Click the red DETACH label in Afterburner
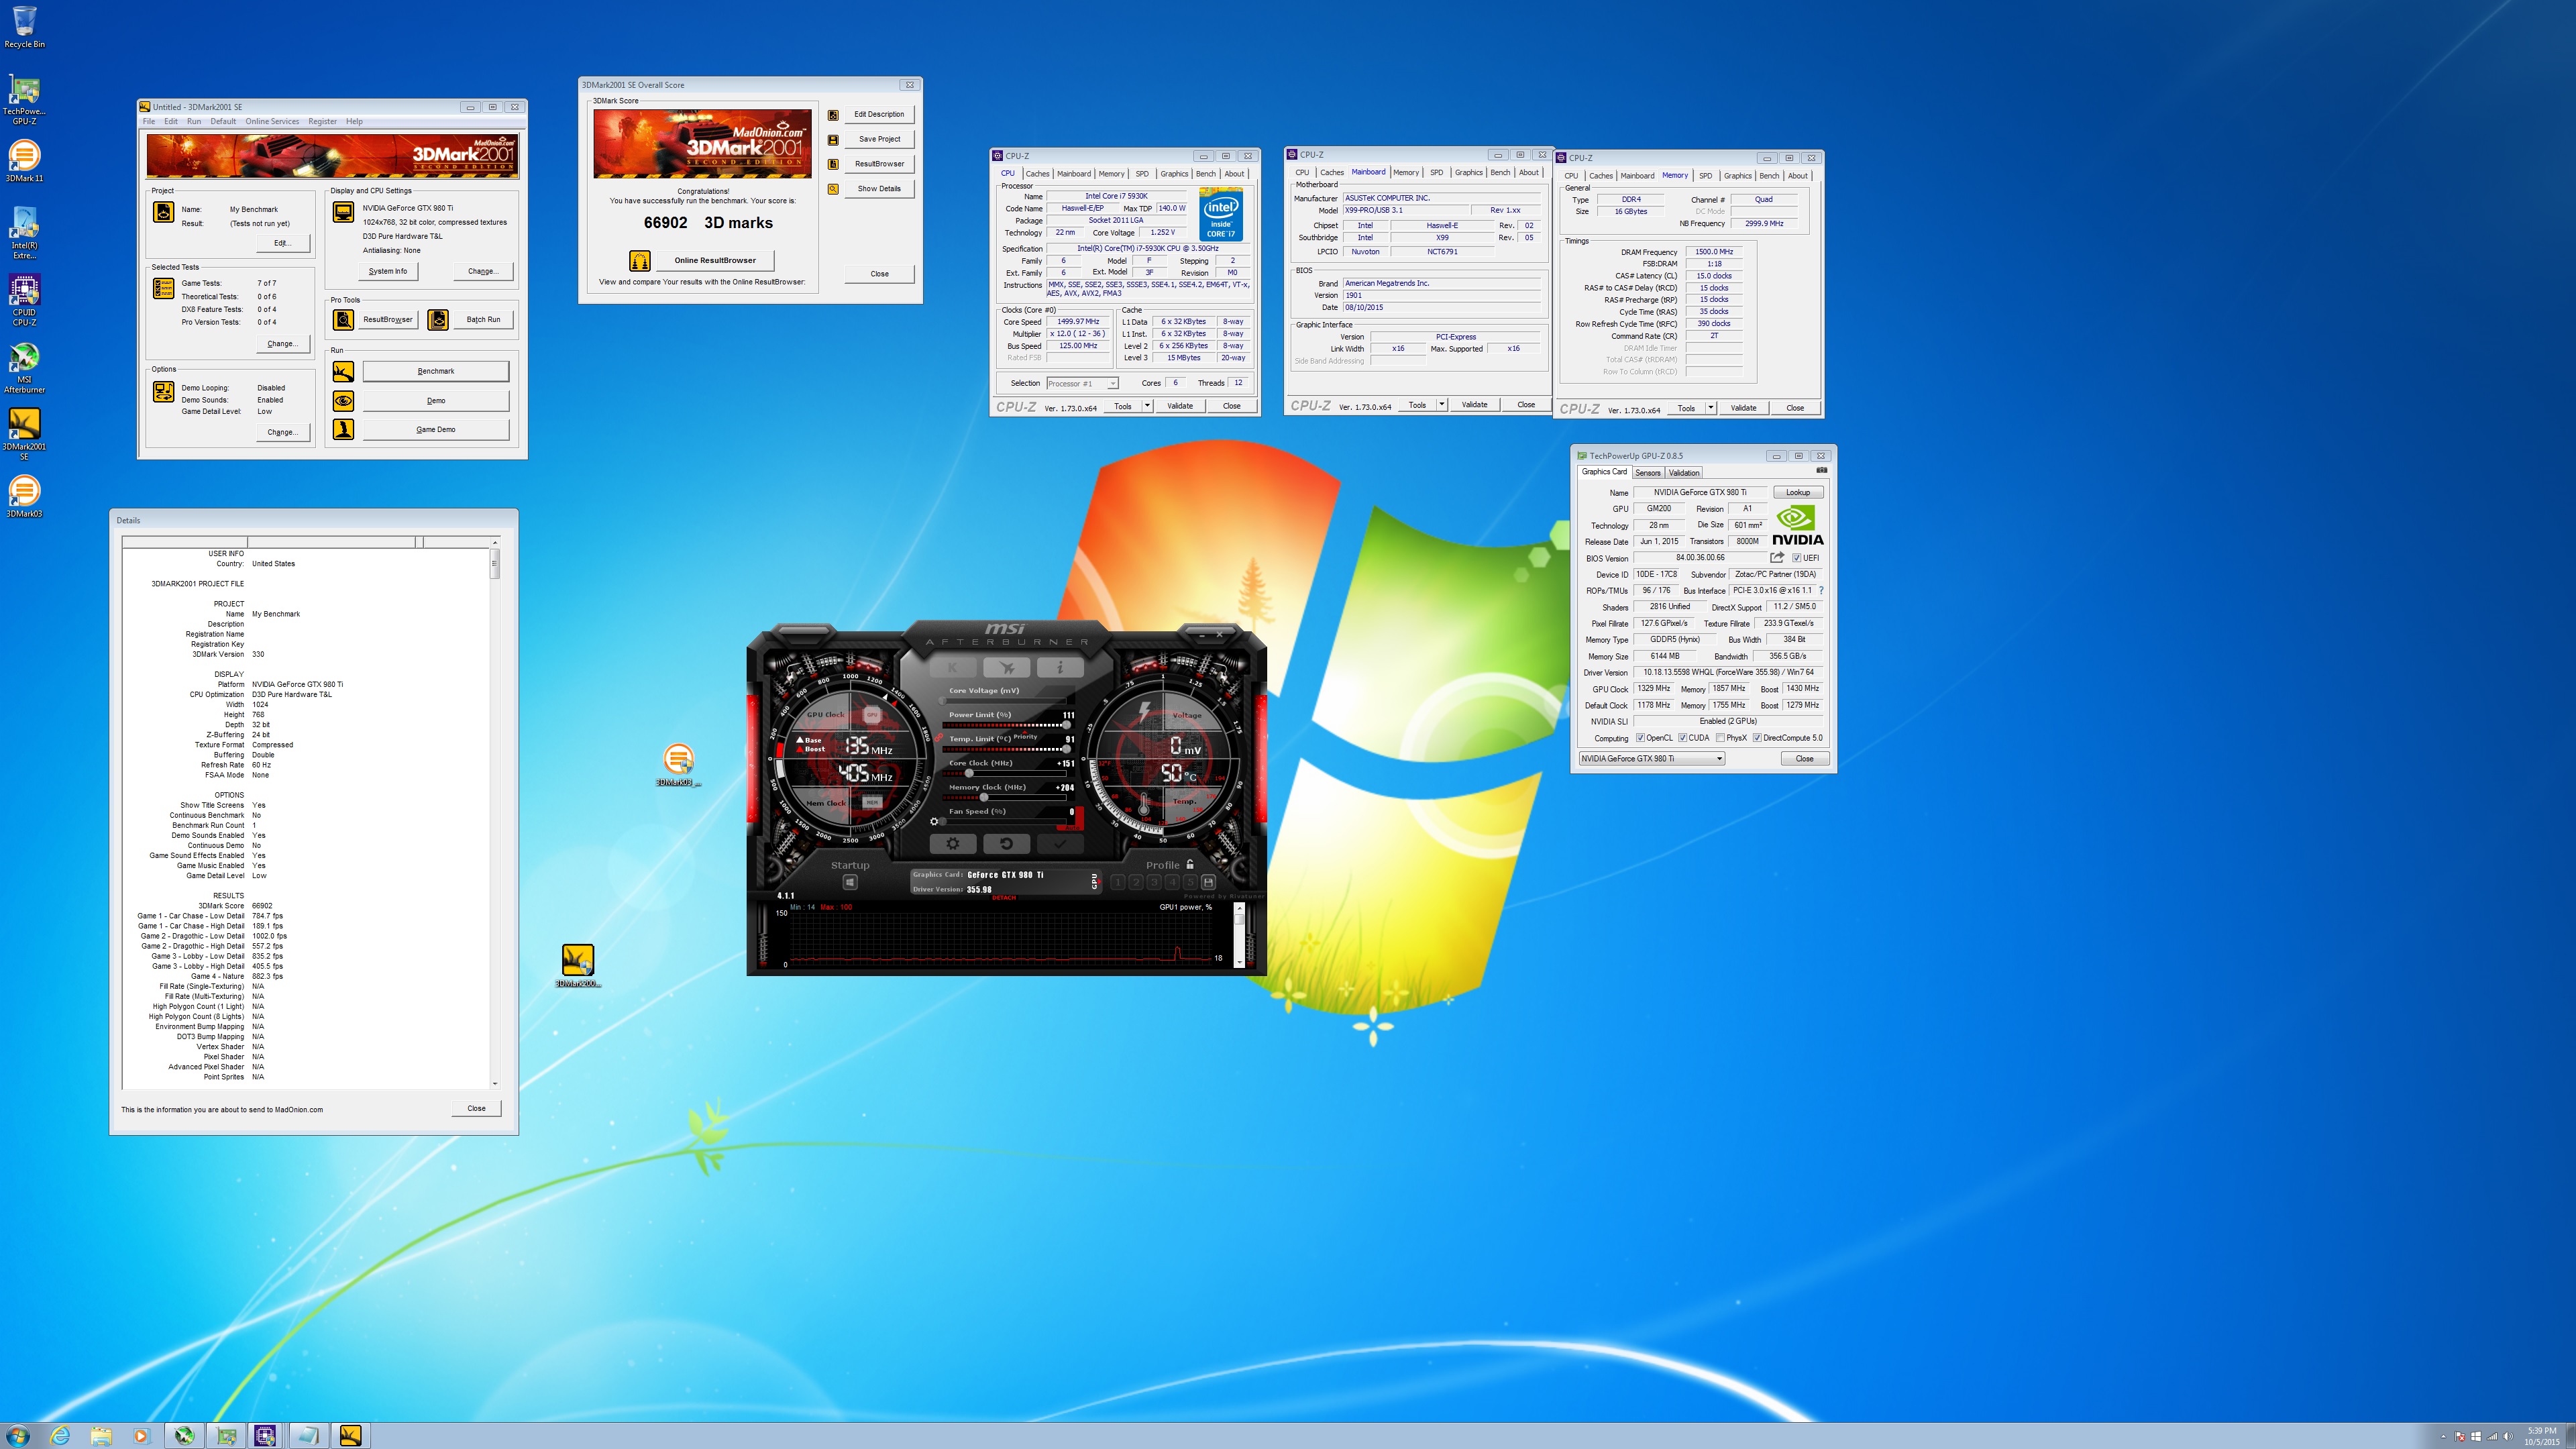Screen dimensions: 2576x1449 (1003, 897)
